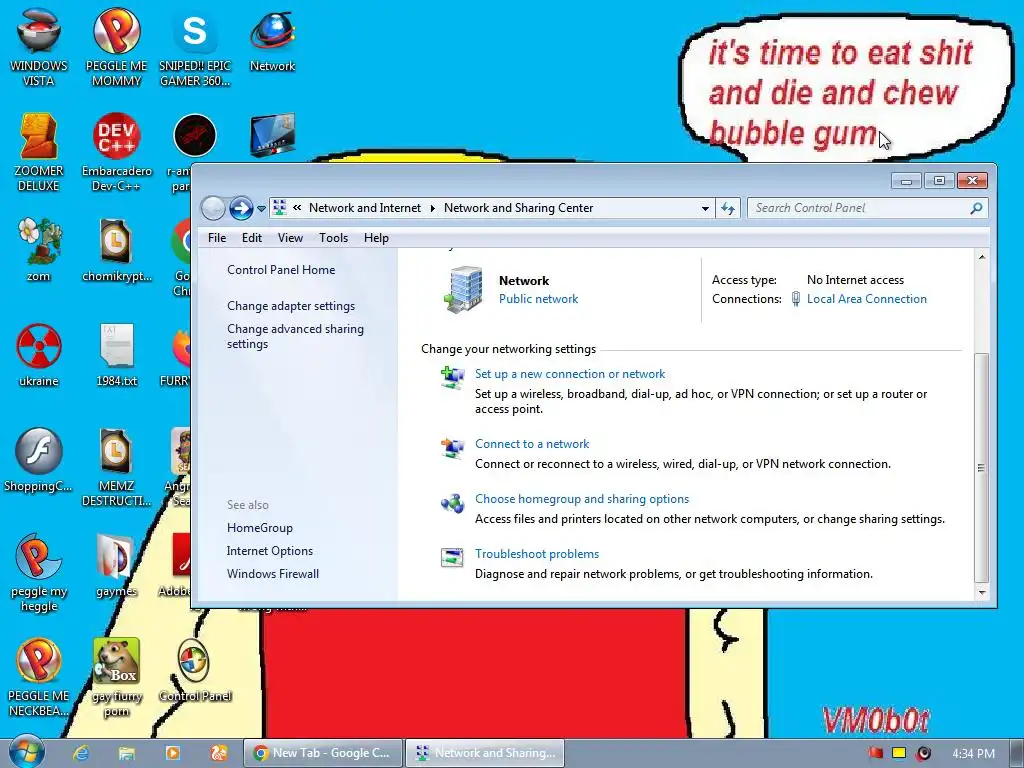The width and height of the screenshot is (1024, 768).
Task: Open the Embarcadero Dev-C++ desktop icon
Action: (116, 152)
